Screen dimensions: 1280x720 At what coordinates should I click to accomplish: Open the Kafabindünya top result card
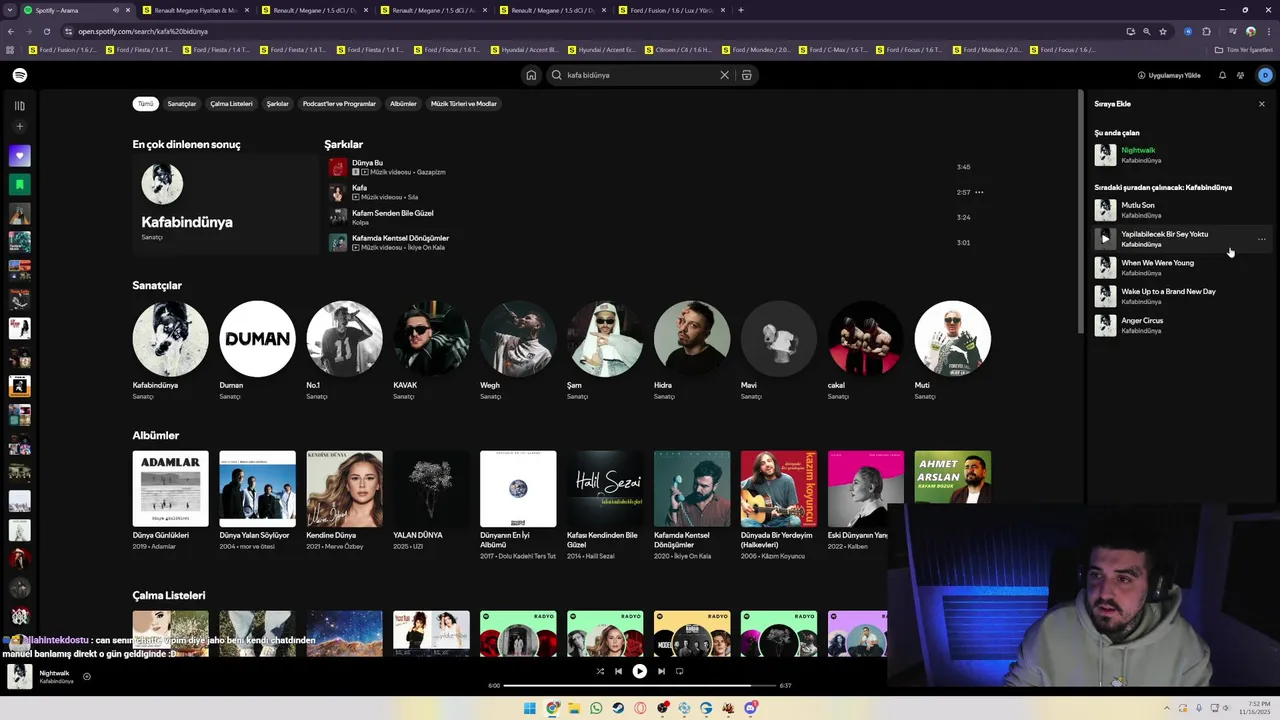(x=225, y=204)
